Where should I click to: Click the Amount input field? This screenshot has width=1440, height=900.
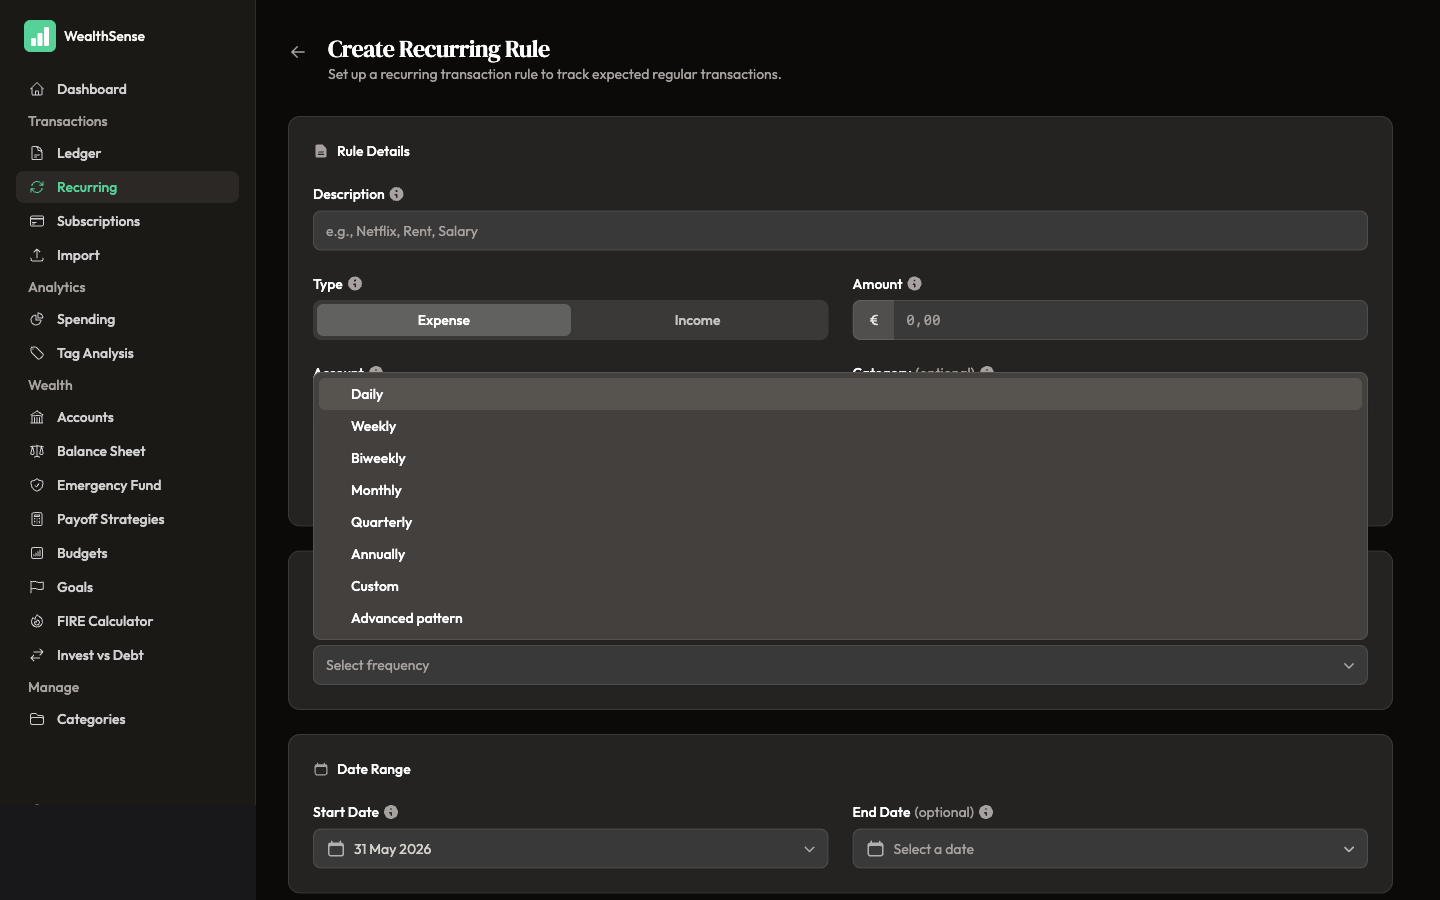click(x=1130, y=320)
